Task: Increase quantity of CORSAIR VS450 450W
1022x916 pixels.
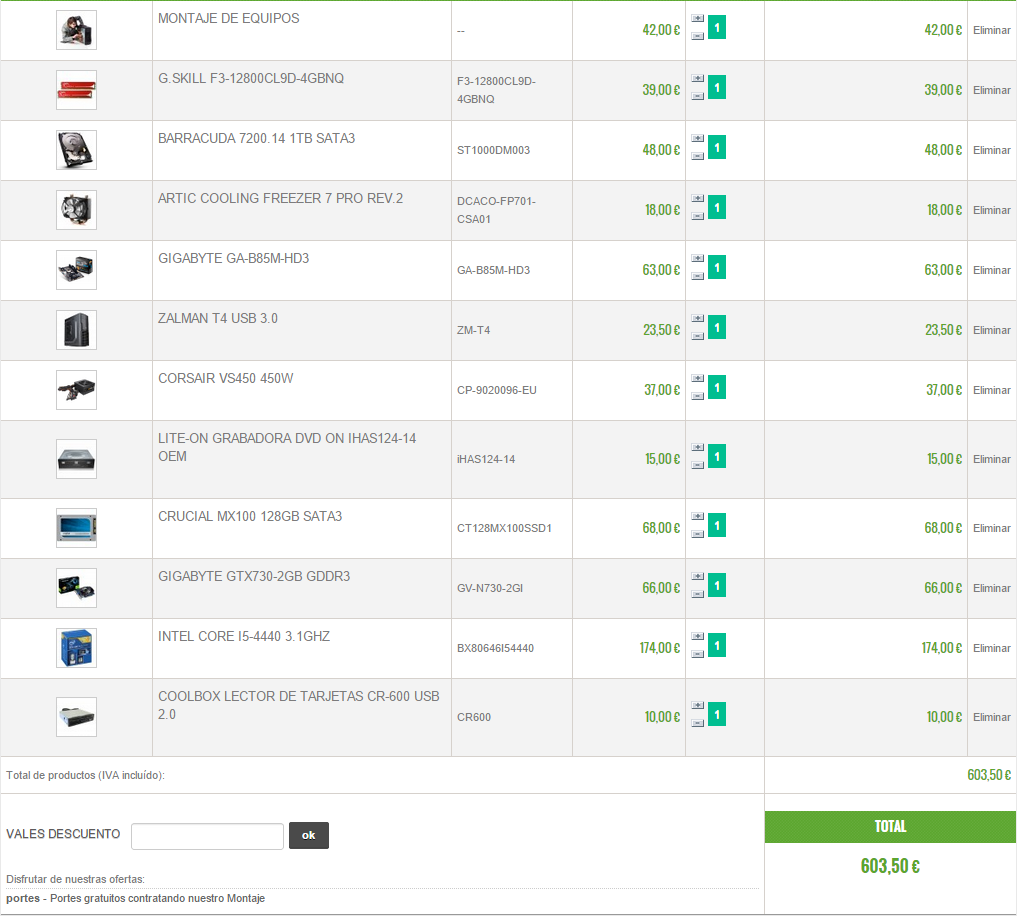Action: (697, 378)
